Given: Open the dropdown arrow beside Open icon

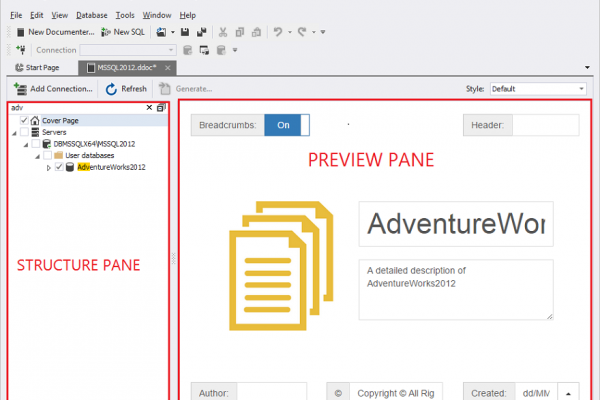Looking at the screenshot, I should coord(173,32).
